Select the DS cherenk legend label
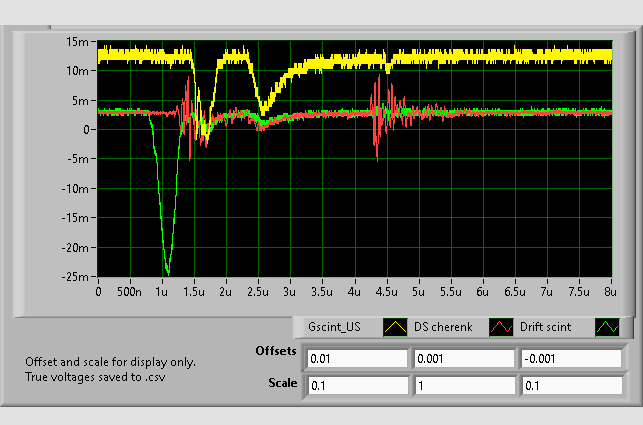This screenshot has height=425, width=643. pyautogui.click(x=445, y=327)
